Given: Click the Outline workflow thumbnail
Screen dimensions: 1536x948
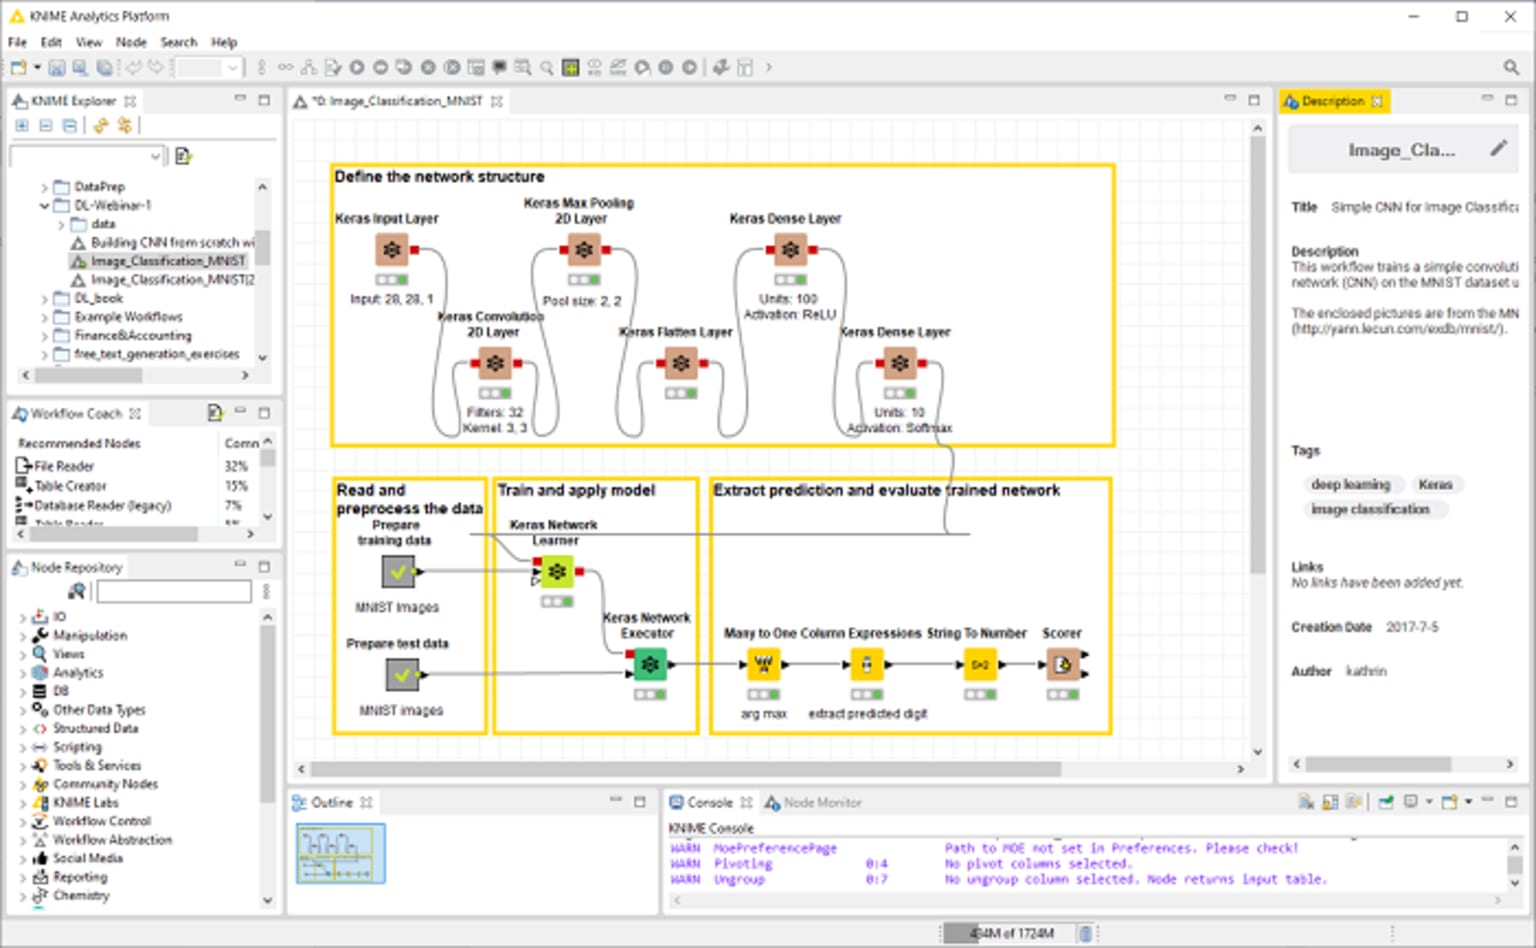Looking at the screenshot, I should tap(341, 853).
